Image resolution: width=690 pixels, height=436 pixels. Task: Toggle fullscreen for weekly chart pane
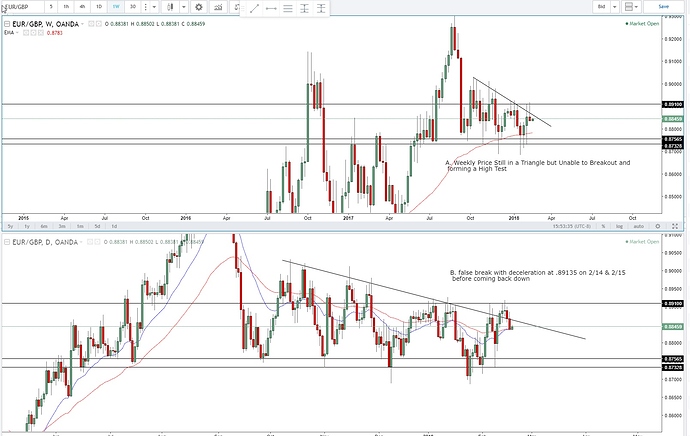click(x=675, y=226)
